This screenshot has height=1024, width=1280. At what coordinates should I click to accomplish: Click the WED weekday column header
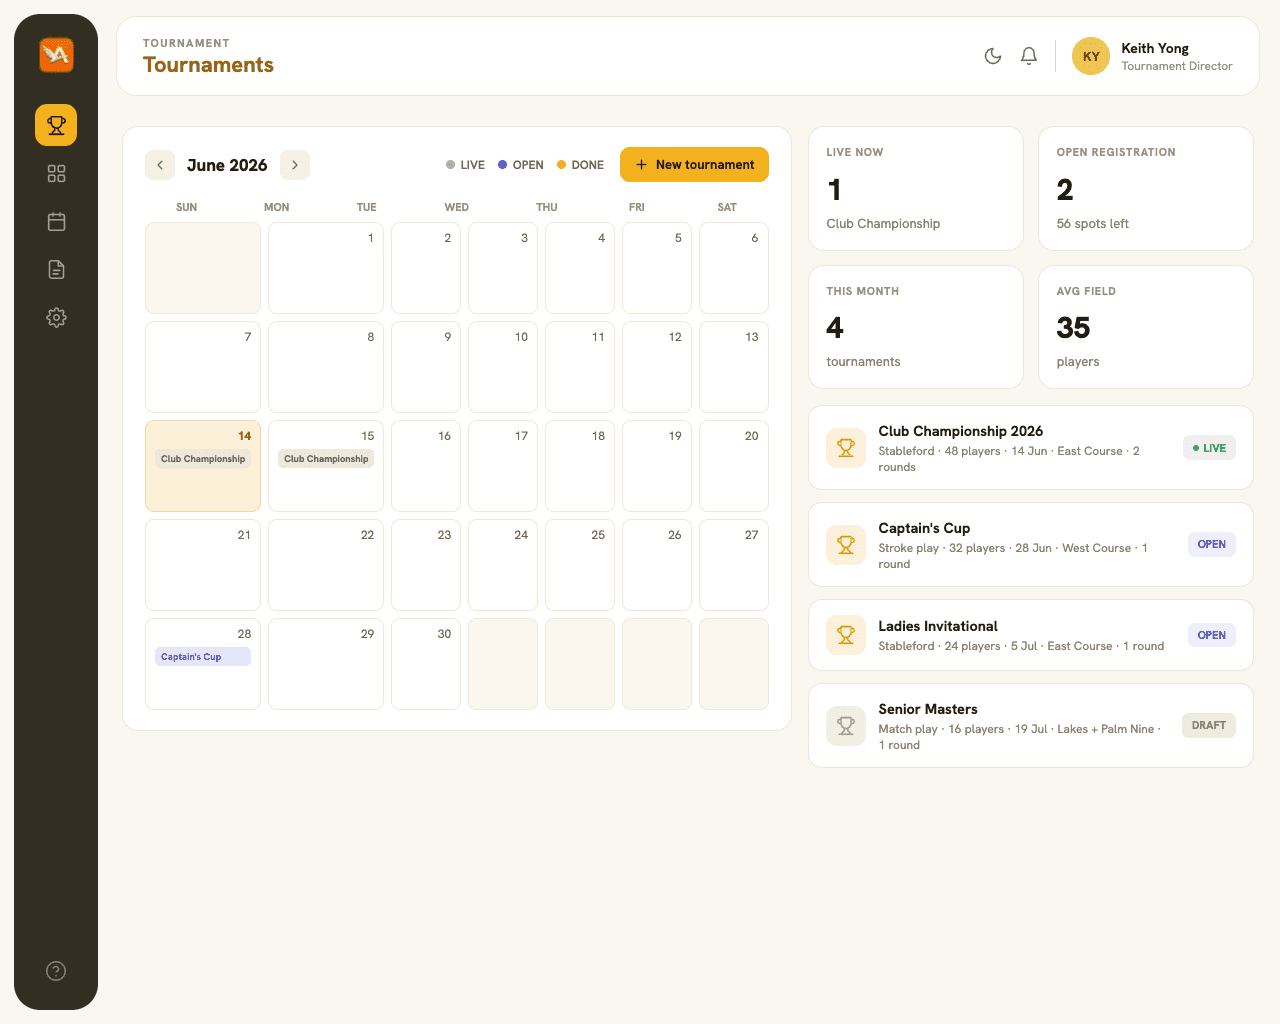pyautogui.click(x=456, y=207)
